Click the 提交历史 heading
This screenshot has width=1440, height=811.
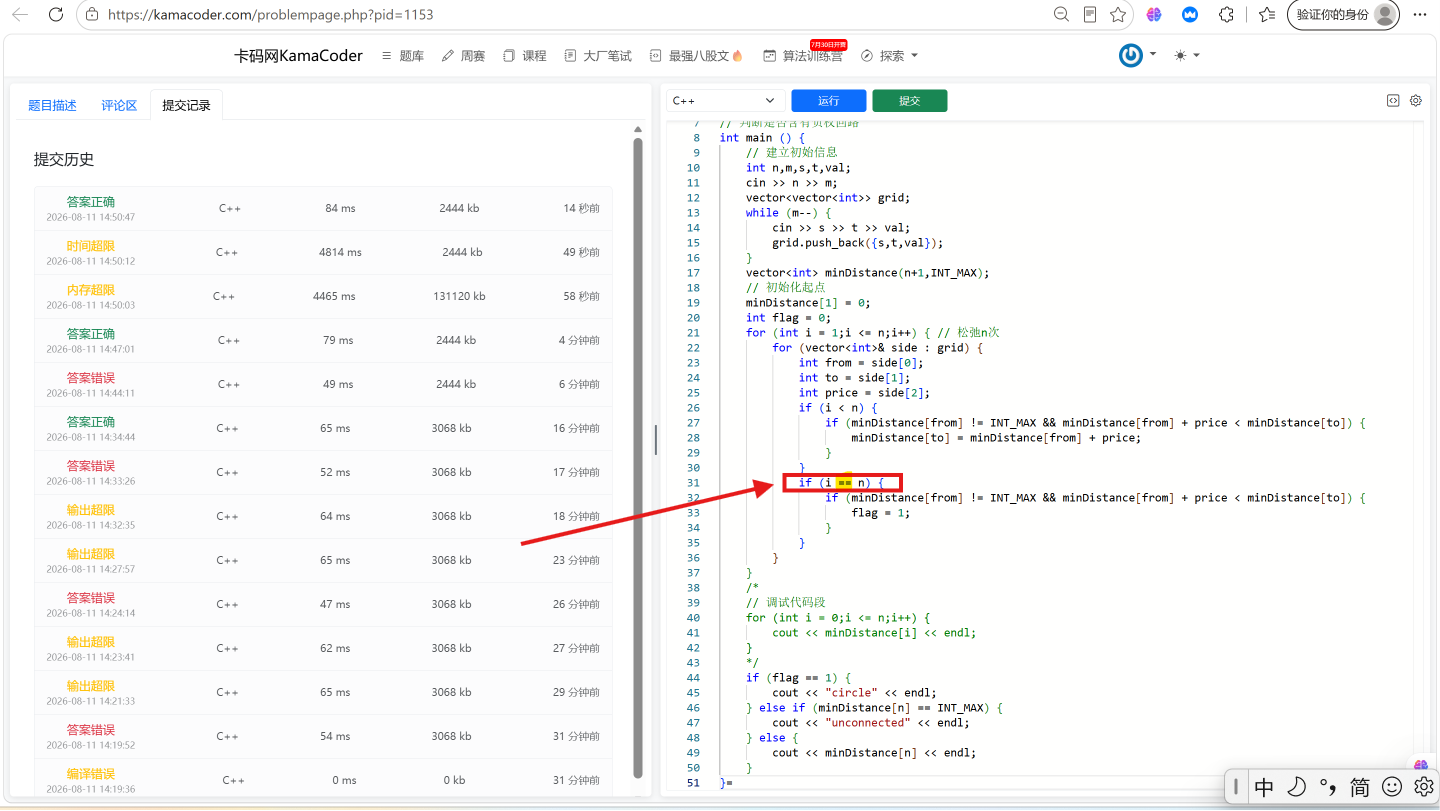click(64, 160)
